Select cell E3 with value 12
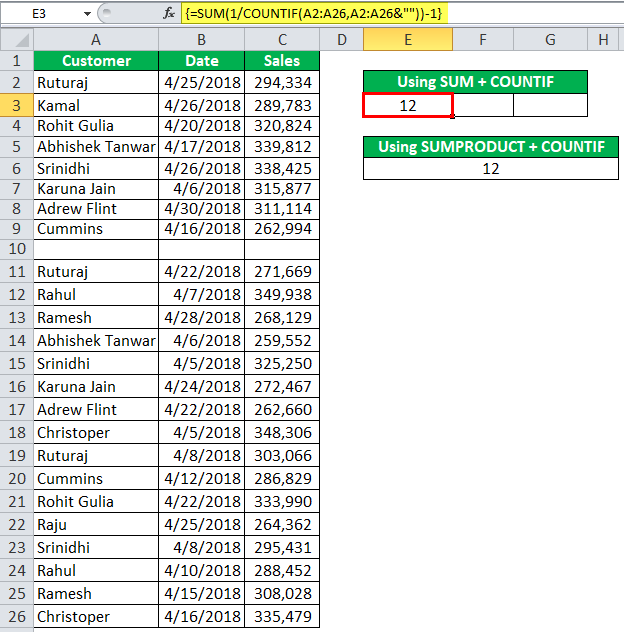This screenshot has width=624, height=632. (408, 106)
